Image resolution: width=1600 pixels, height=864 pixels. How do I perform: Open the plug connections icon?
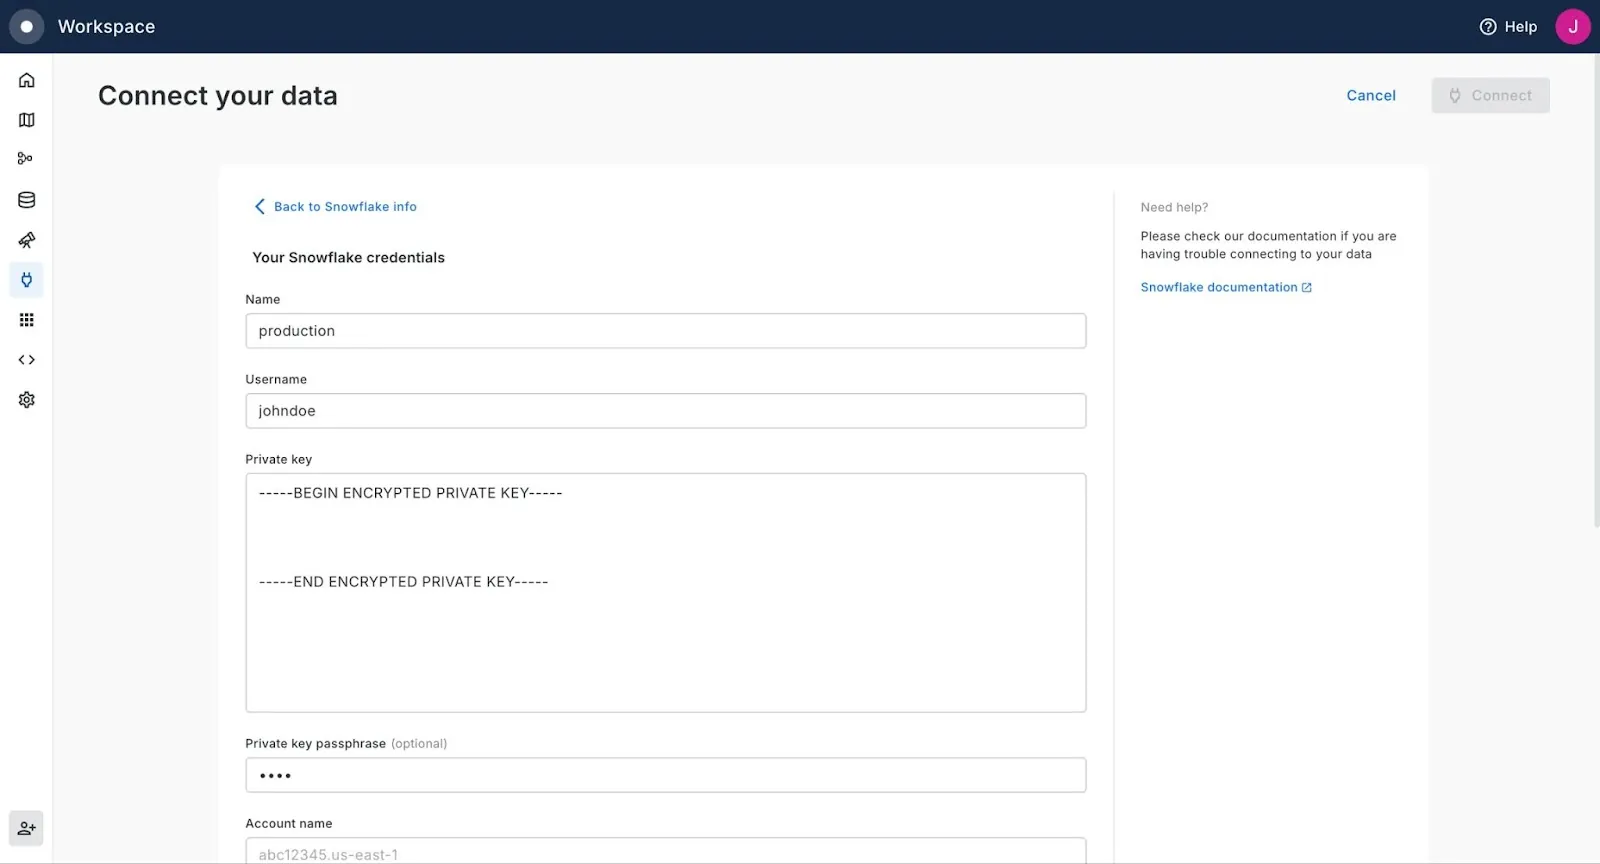click(x=27, y=280)
